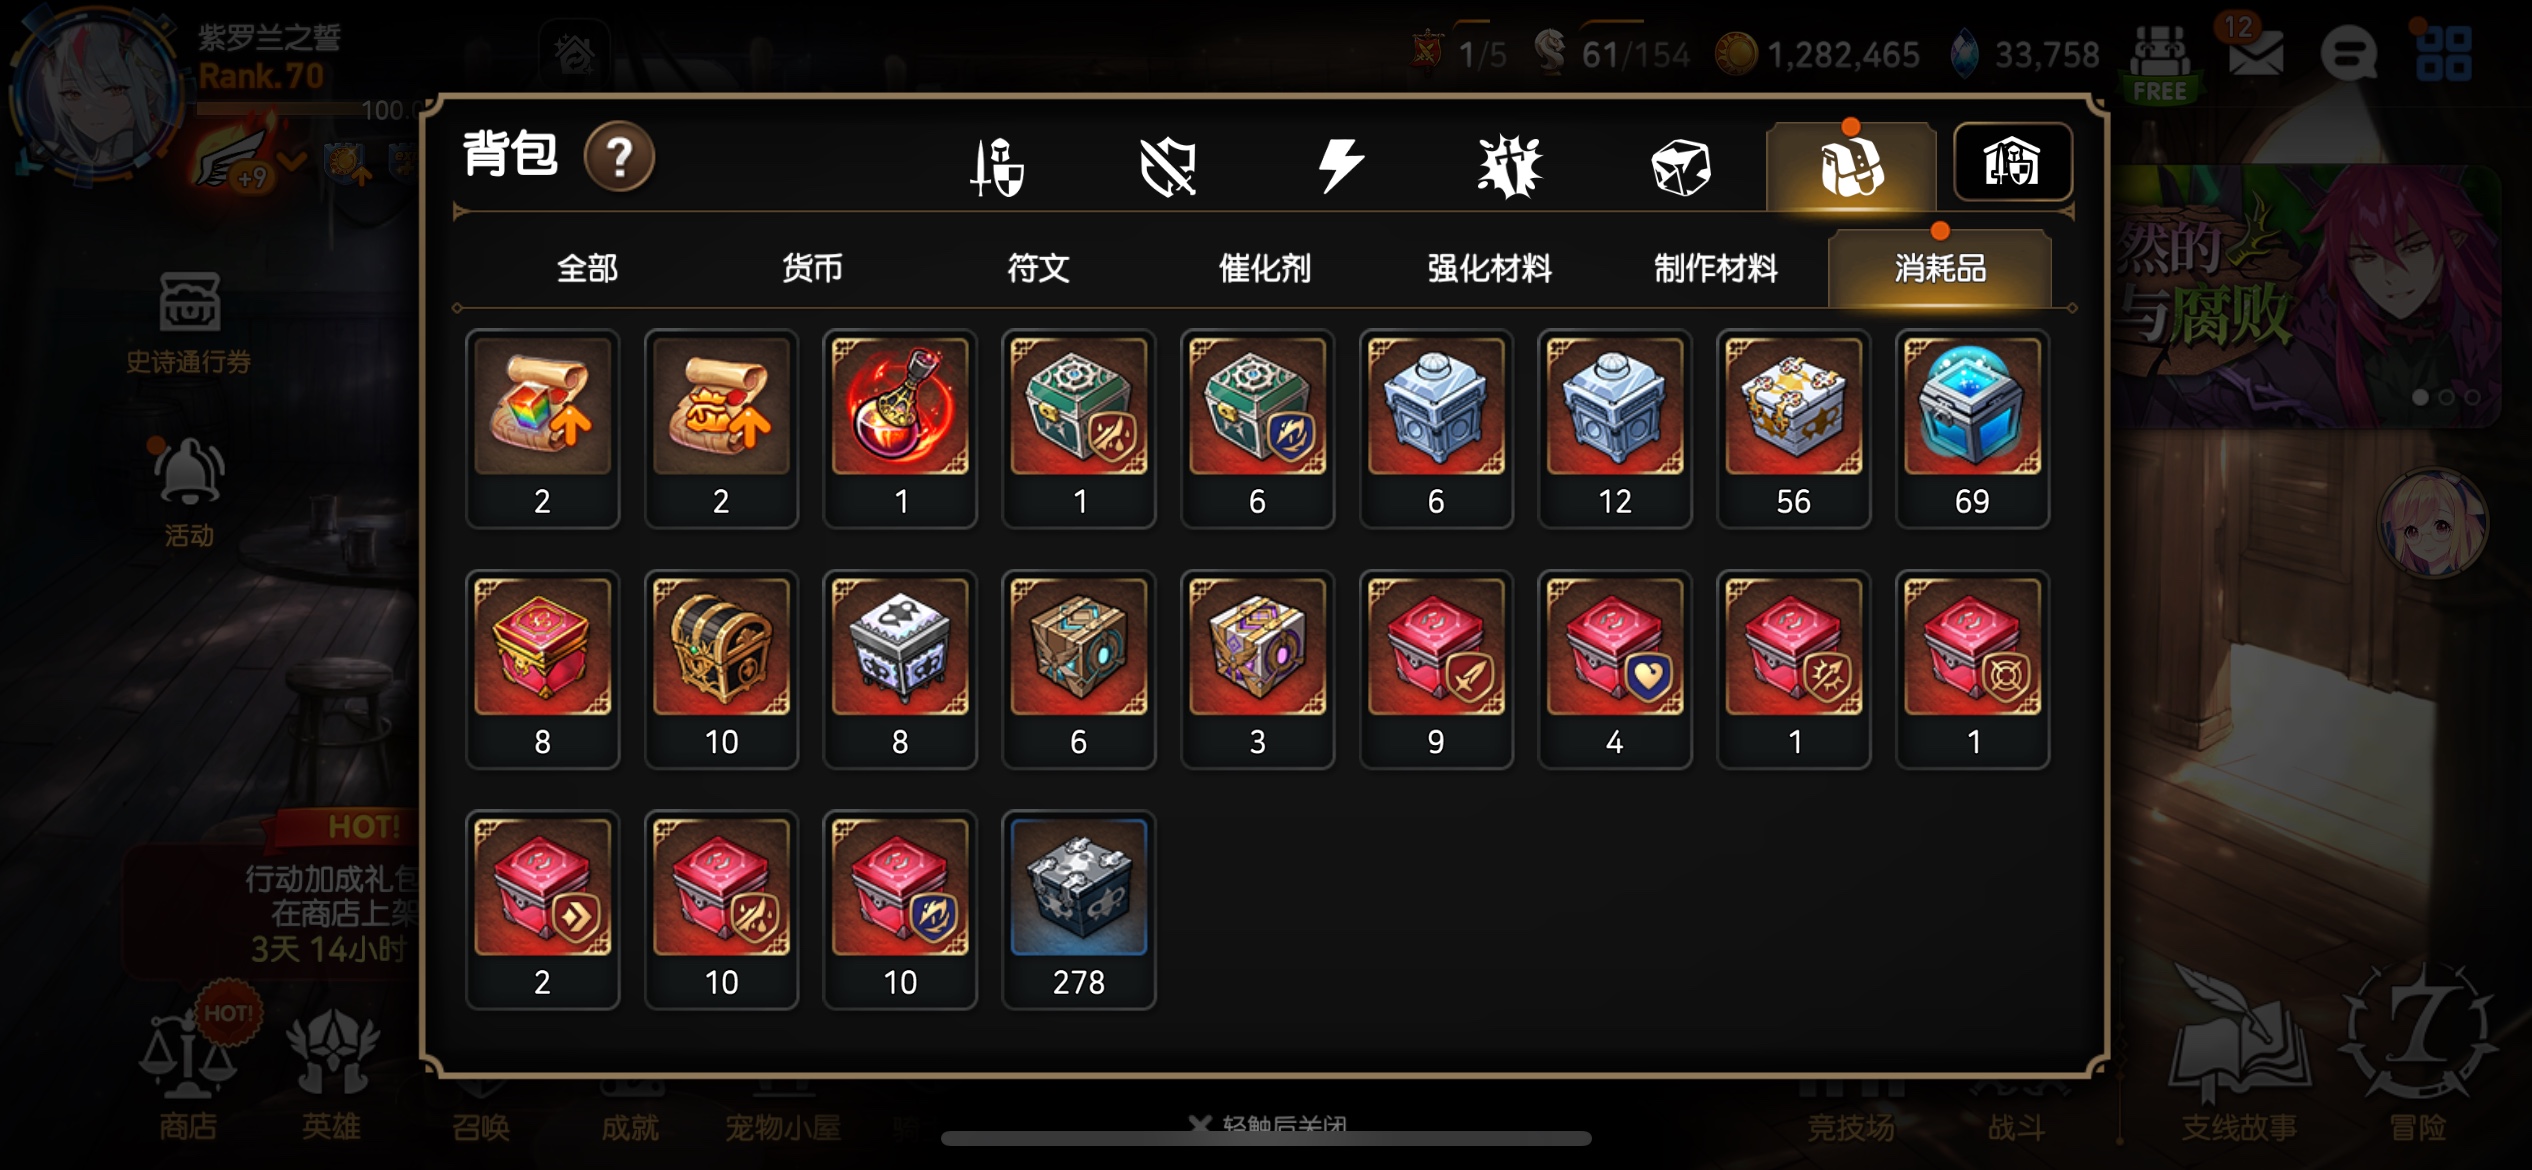Viewport: 2532px width, 1170px height.
Task: Switch to the 货币 tab
Action: click(811, 268)
